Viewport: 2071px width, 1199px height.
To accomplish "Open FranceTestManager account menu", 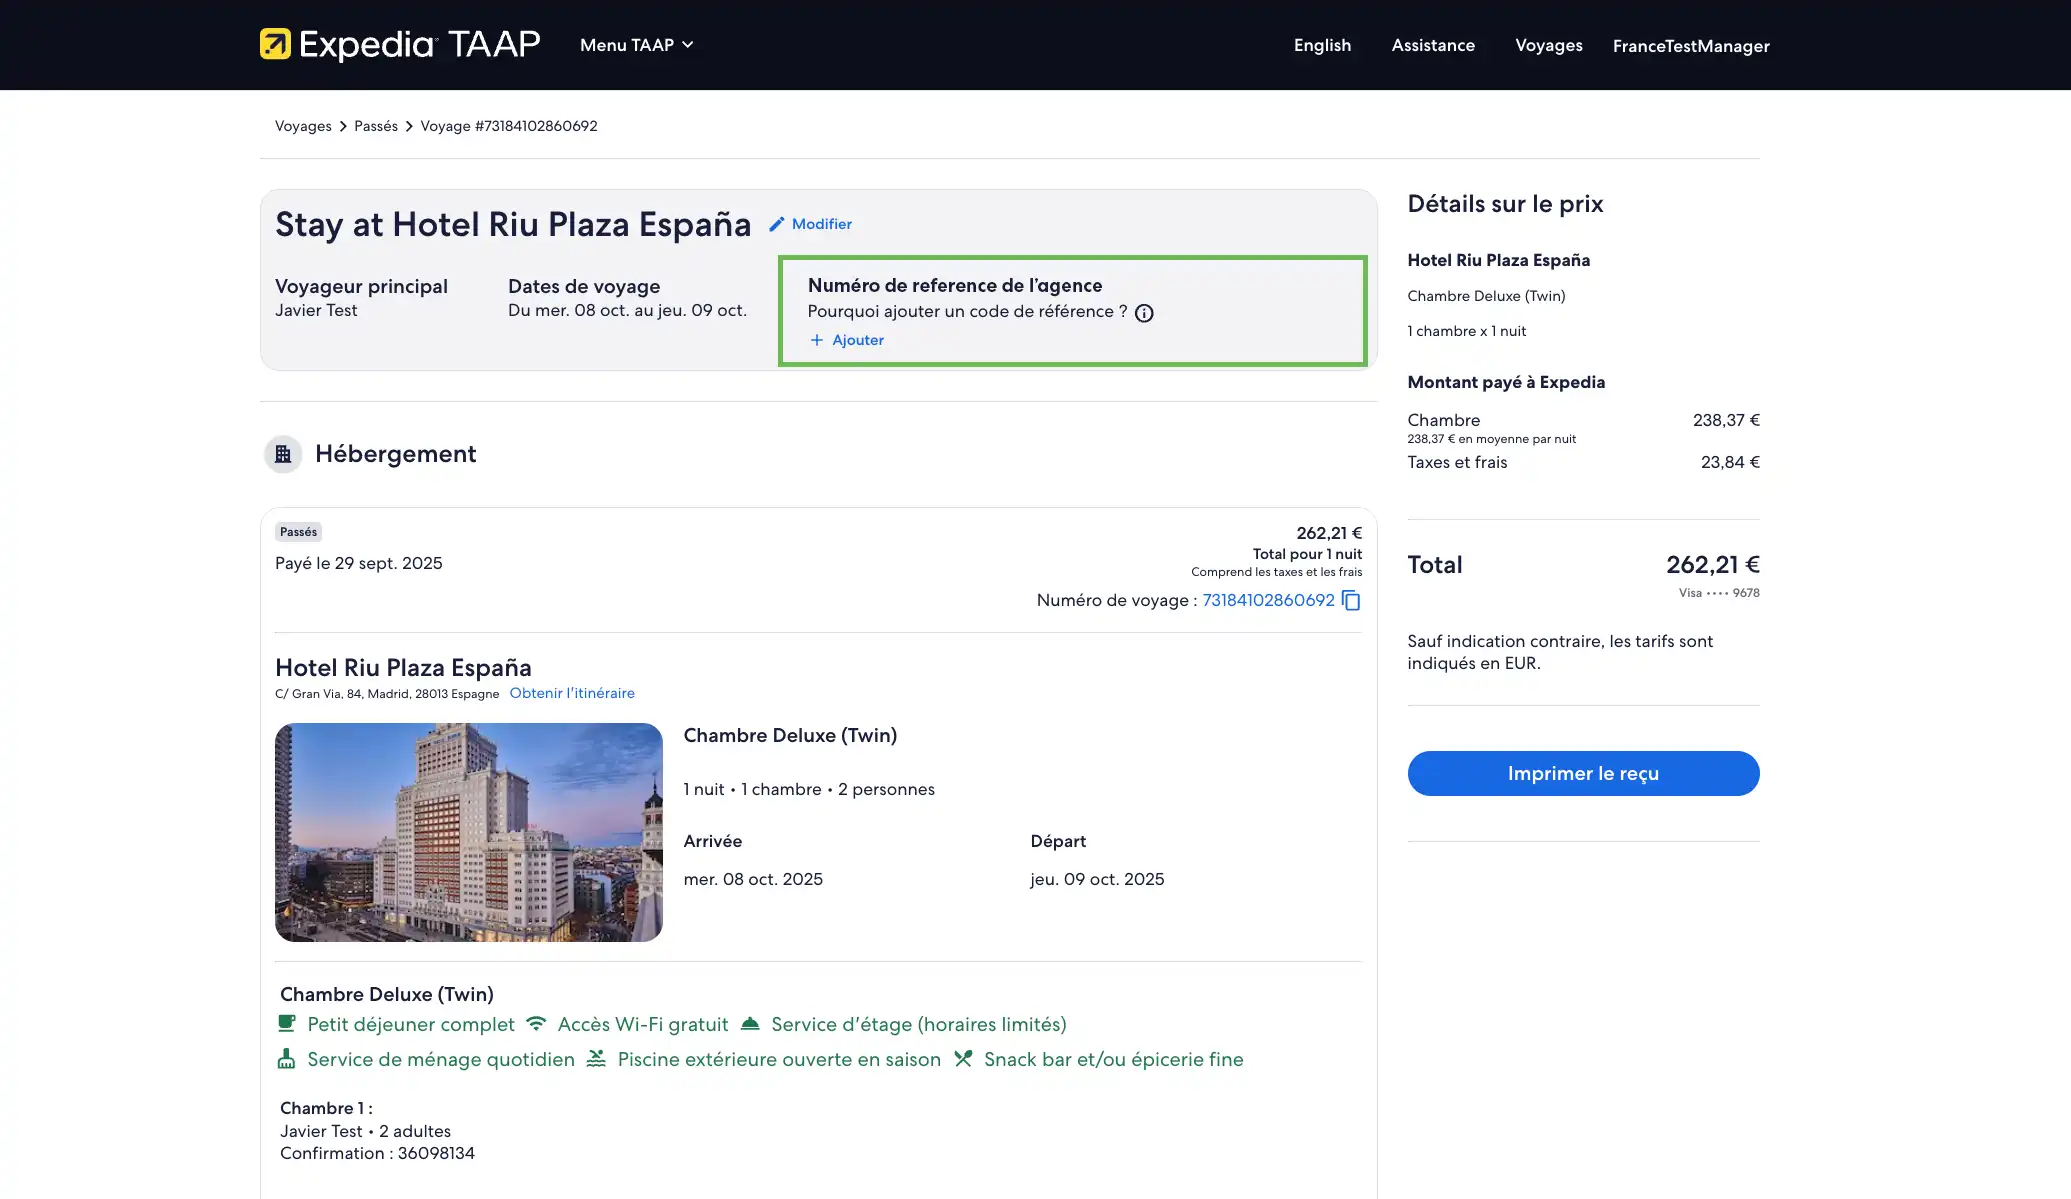I will point(1691,46).
